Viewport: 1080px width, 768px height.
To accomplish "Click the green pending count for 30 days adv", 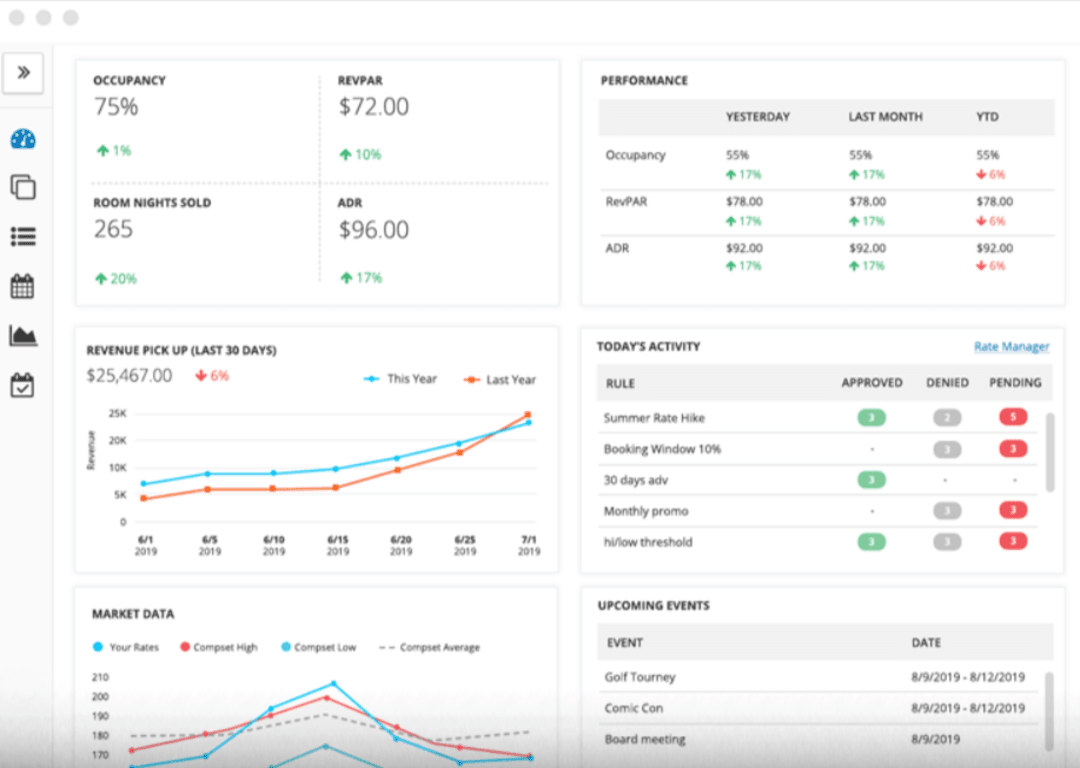I will click(x=871, y=480).
